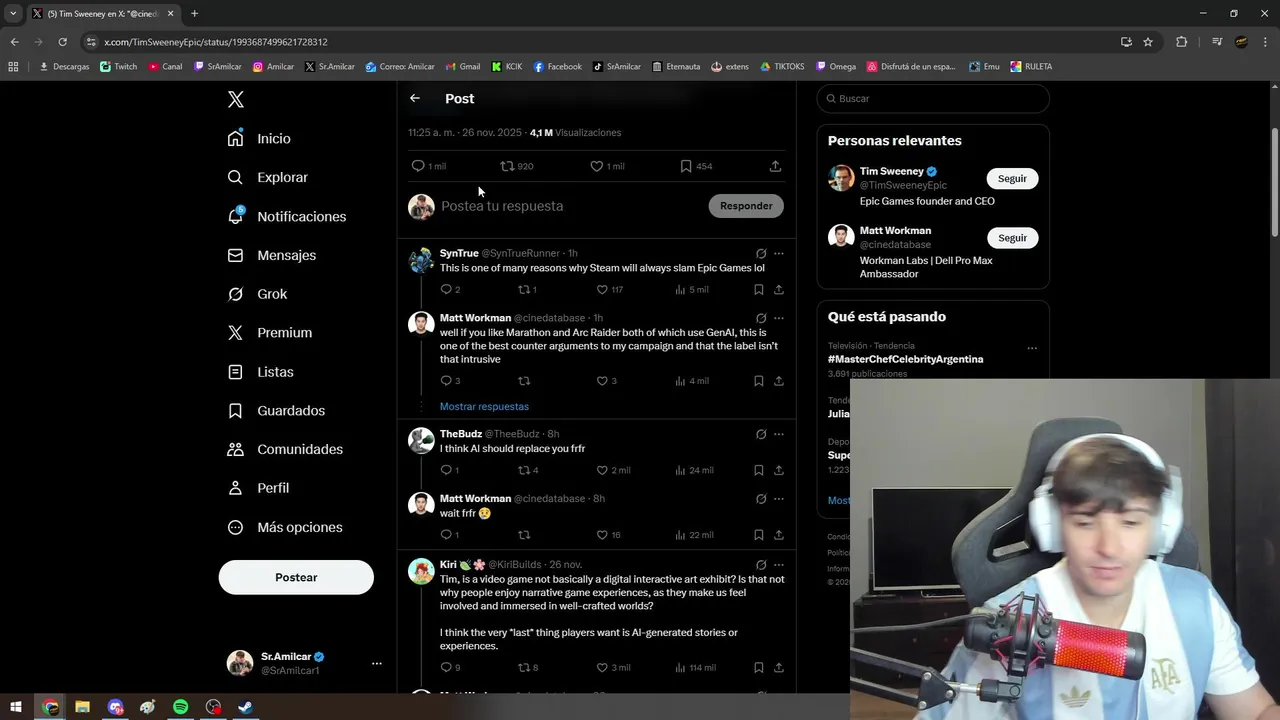Screen dimensions: 1280x720
Task: Click the browser address bar
Action: (600, 42)
